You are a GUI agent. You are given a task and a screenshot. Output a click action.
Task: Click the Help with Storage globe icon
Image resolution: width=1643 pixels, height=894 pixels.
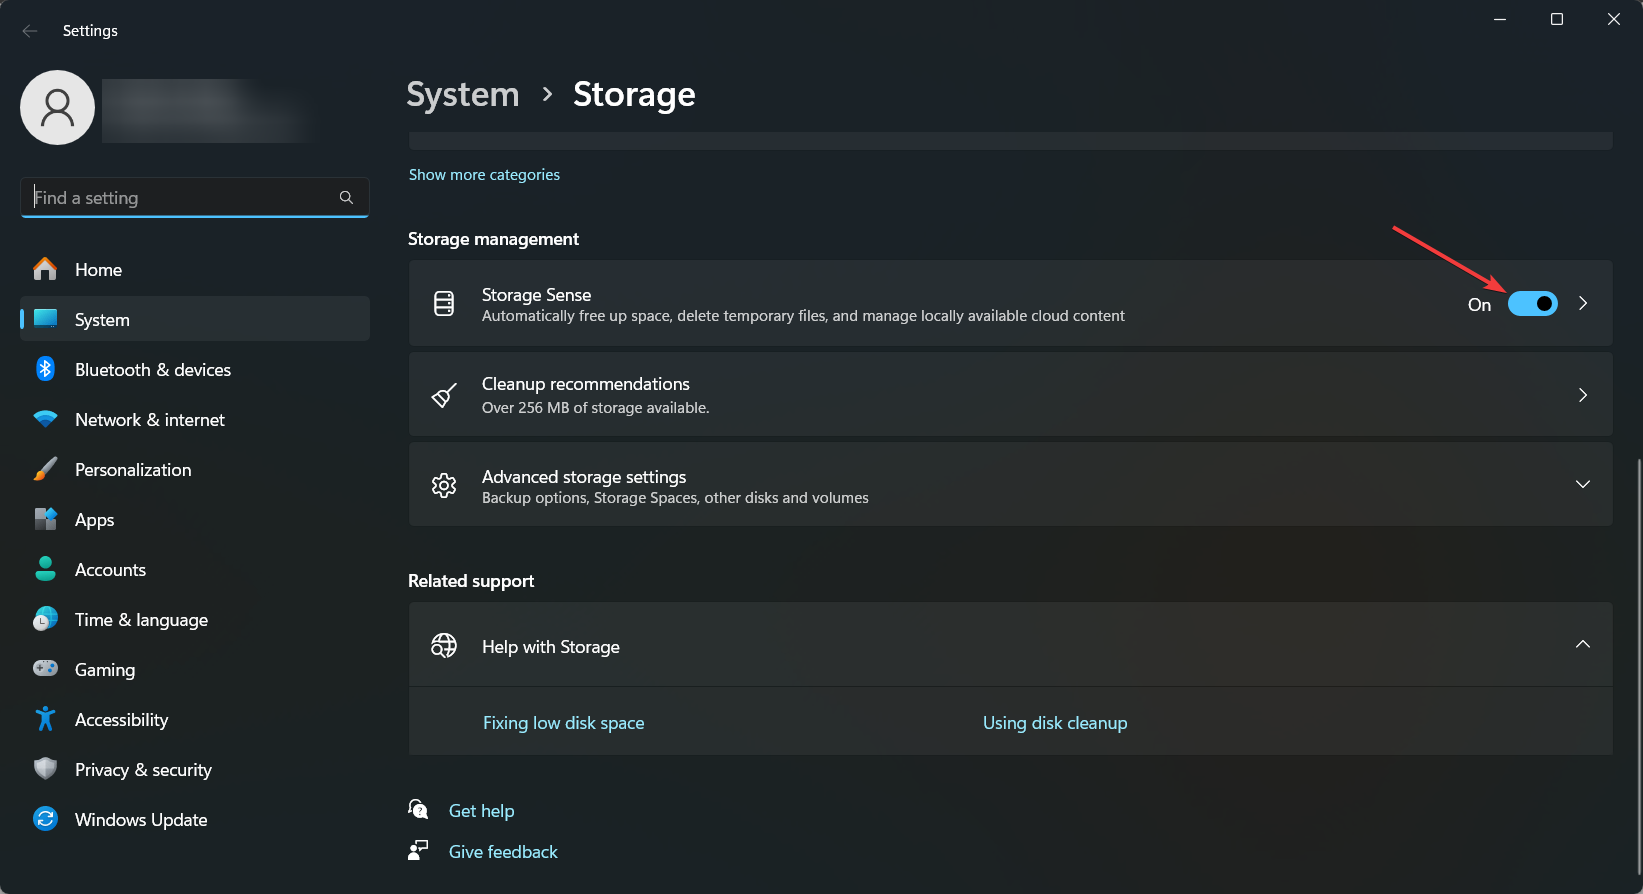pyautogui.click(x=444, y=646)
